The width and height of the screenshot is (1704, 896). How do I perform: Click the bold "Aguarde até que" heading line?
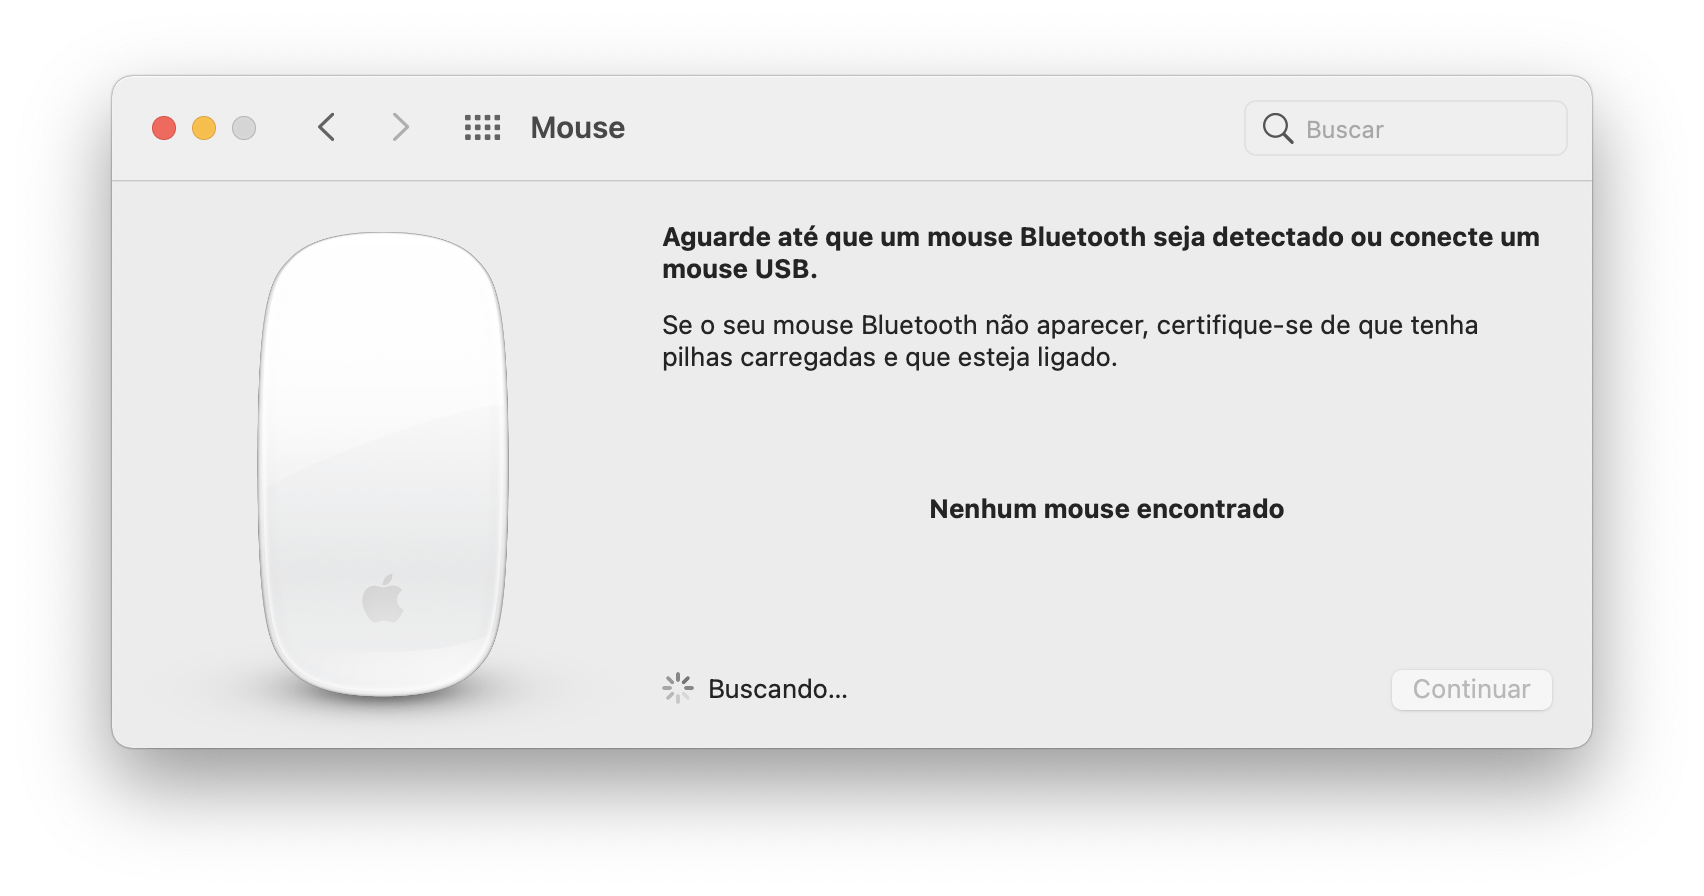1101,237
